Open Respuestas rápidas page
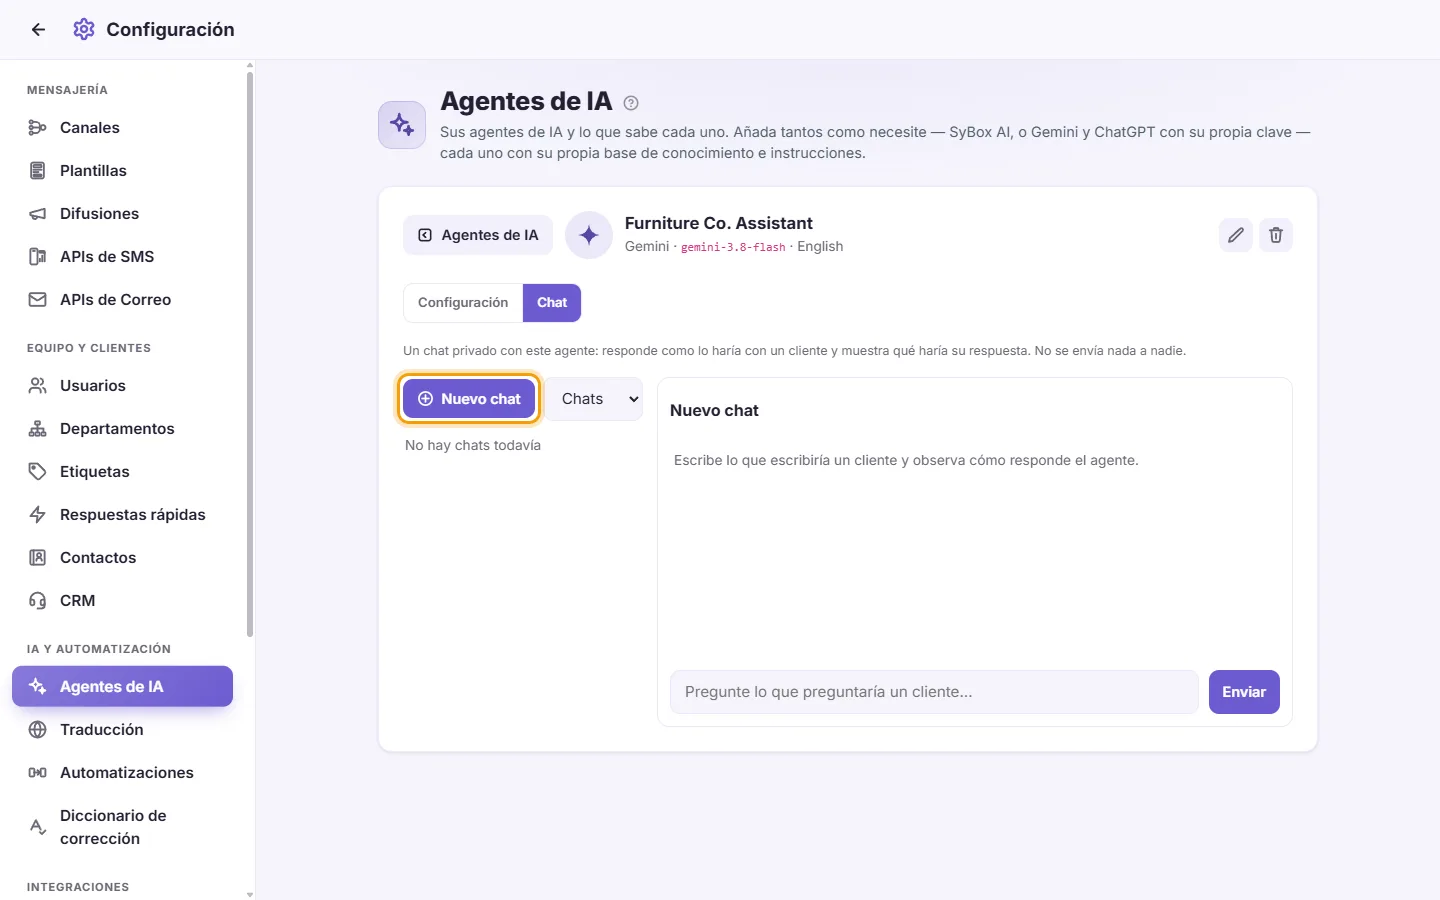This screenshot has width=1440, height=900. [122, 515]
